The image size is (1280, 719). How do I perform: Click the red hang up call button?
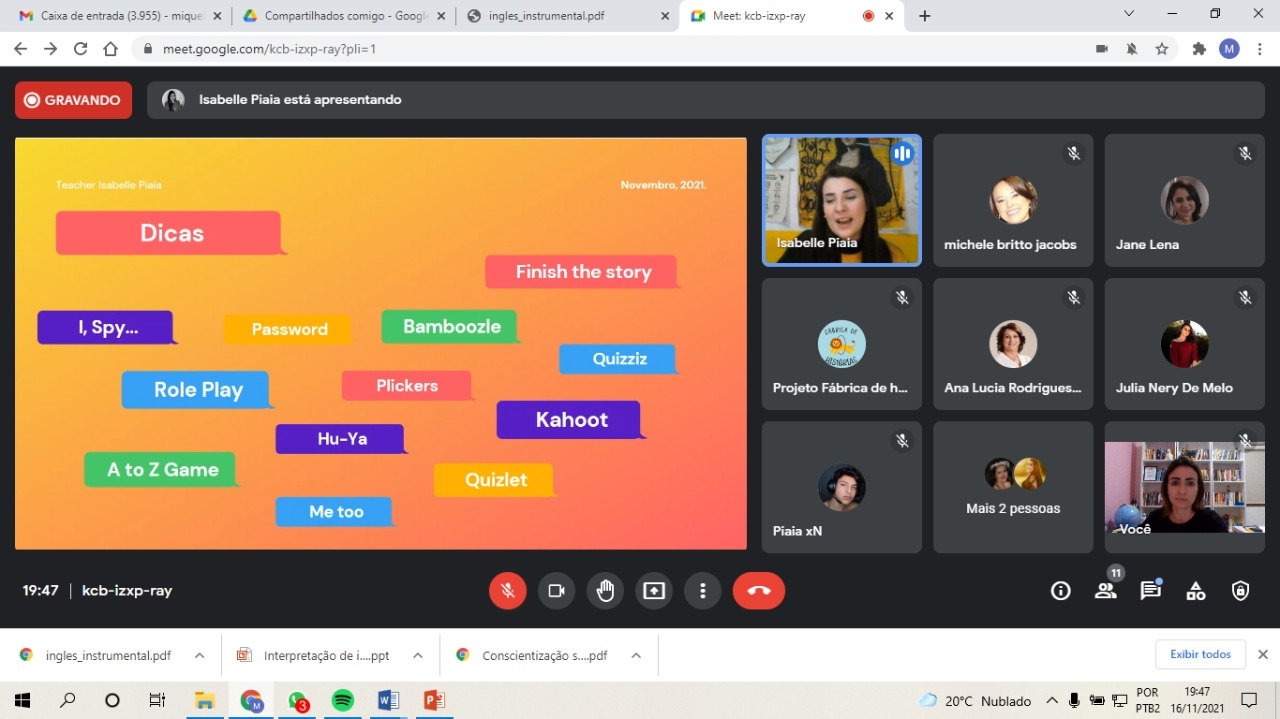758,591
